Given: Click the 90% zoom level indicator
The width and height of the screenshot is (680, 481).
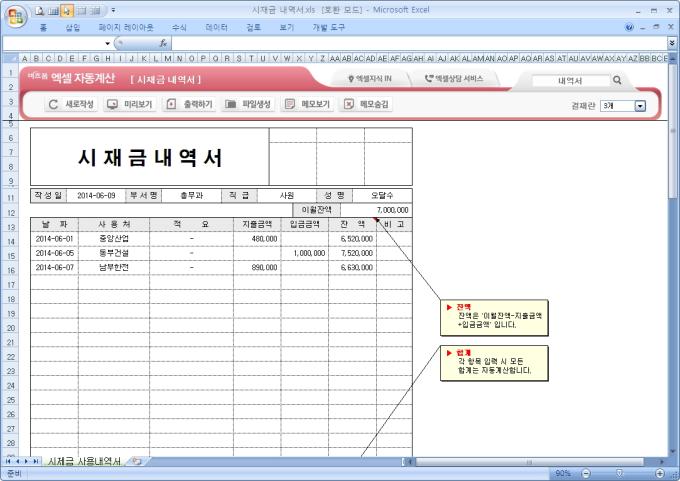Looking at the screenshot, I should pyautogui.click(x=562, y=473).
